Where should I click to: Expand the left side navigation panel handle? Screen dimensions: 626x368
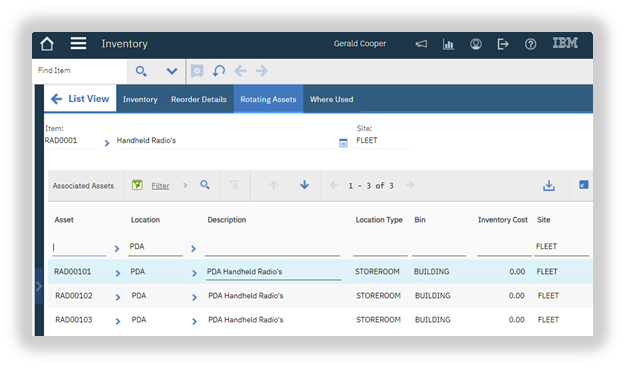(x=39, y=286)
